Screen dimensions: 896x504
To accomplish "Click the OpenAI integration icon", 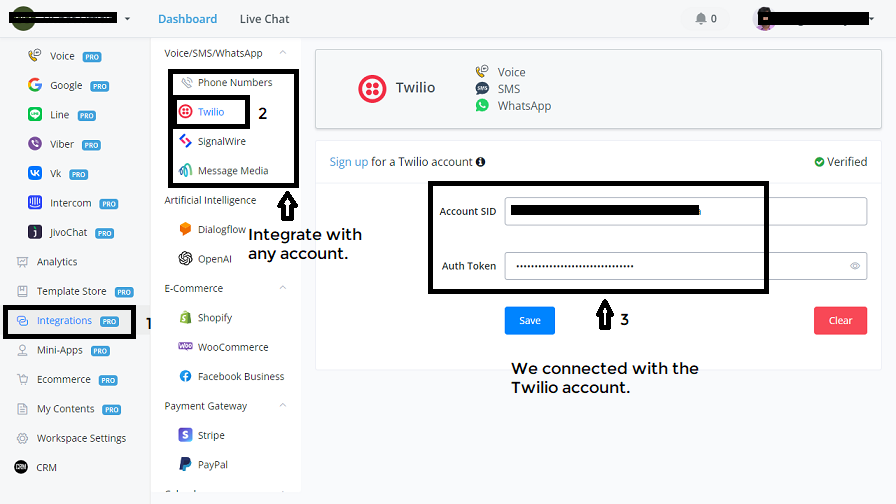I will click(185, 259).
